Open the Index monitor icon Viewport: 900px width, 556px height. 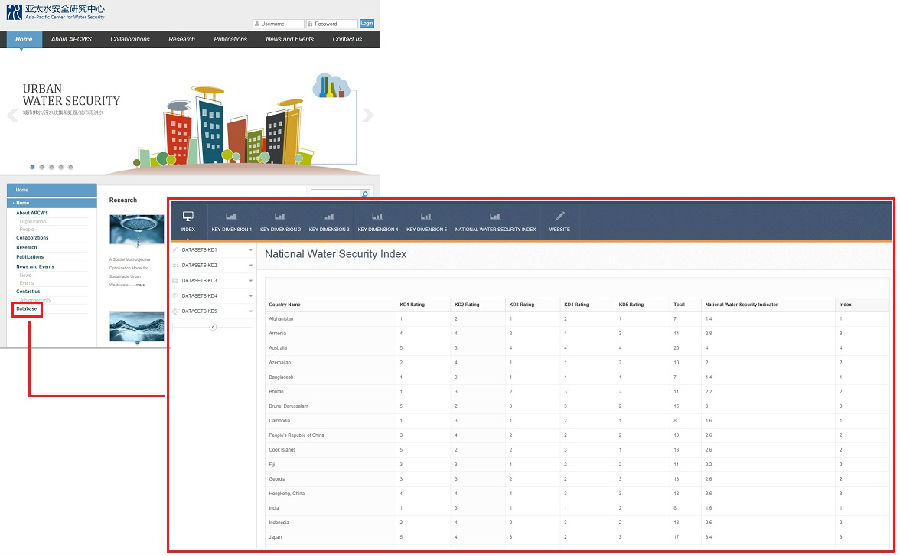187,216
